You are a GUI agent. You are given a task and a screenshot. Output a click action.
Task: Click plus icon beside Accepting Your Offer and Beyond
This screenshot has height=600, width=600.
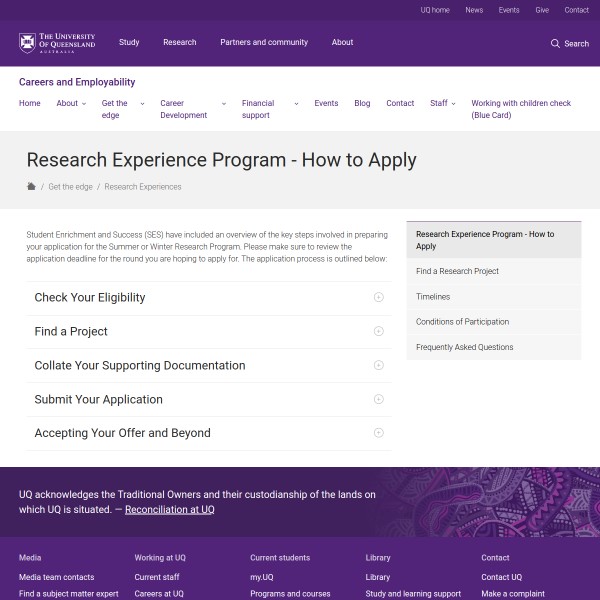pyautogui.click(x=378, y=433)
